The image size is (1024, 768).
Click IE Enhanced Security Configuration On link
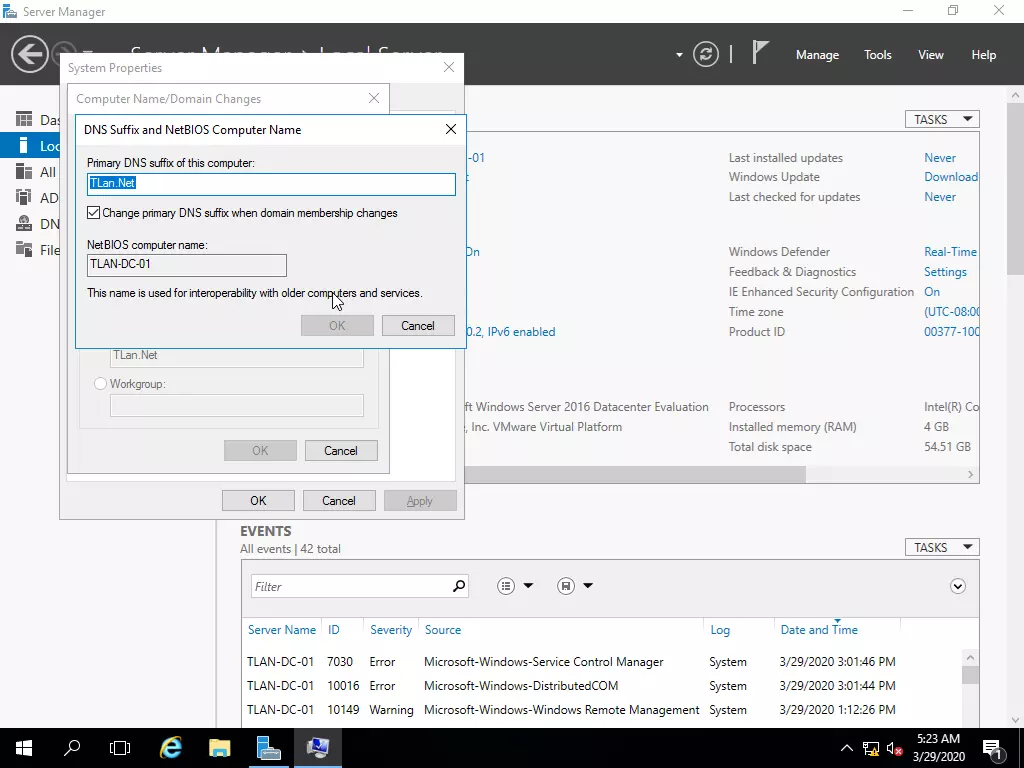pos(932,292)
